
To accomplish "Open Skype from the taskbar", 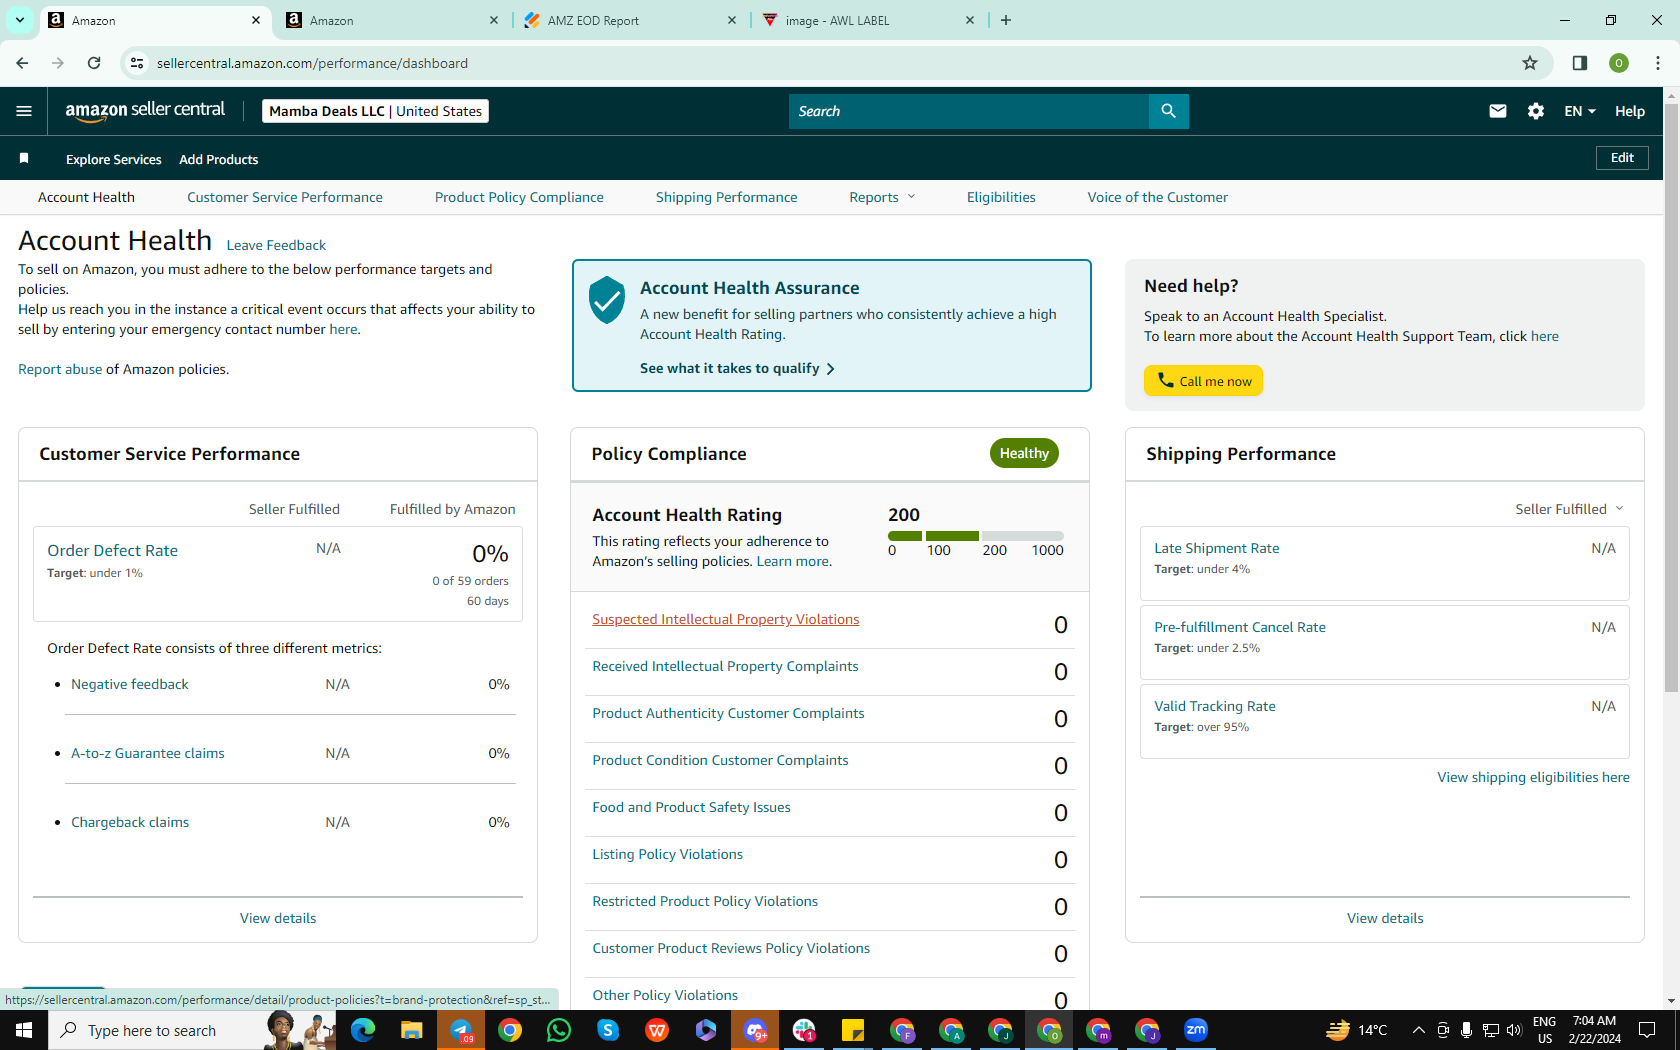I will click(608, 1030).
